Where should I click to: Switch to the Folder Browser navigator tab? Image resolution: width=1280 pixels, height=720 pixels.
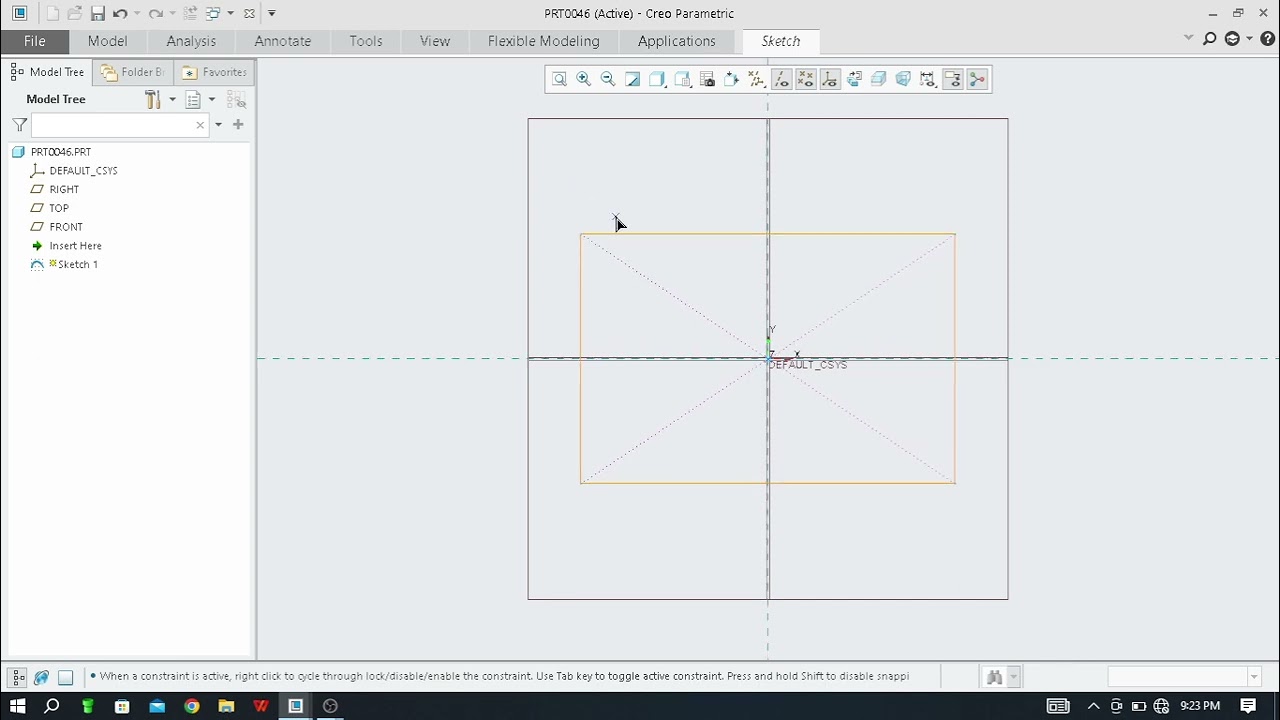(x=132, y=72)
